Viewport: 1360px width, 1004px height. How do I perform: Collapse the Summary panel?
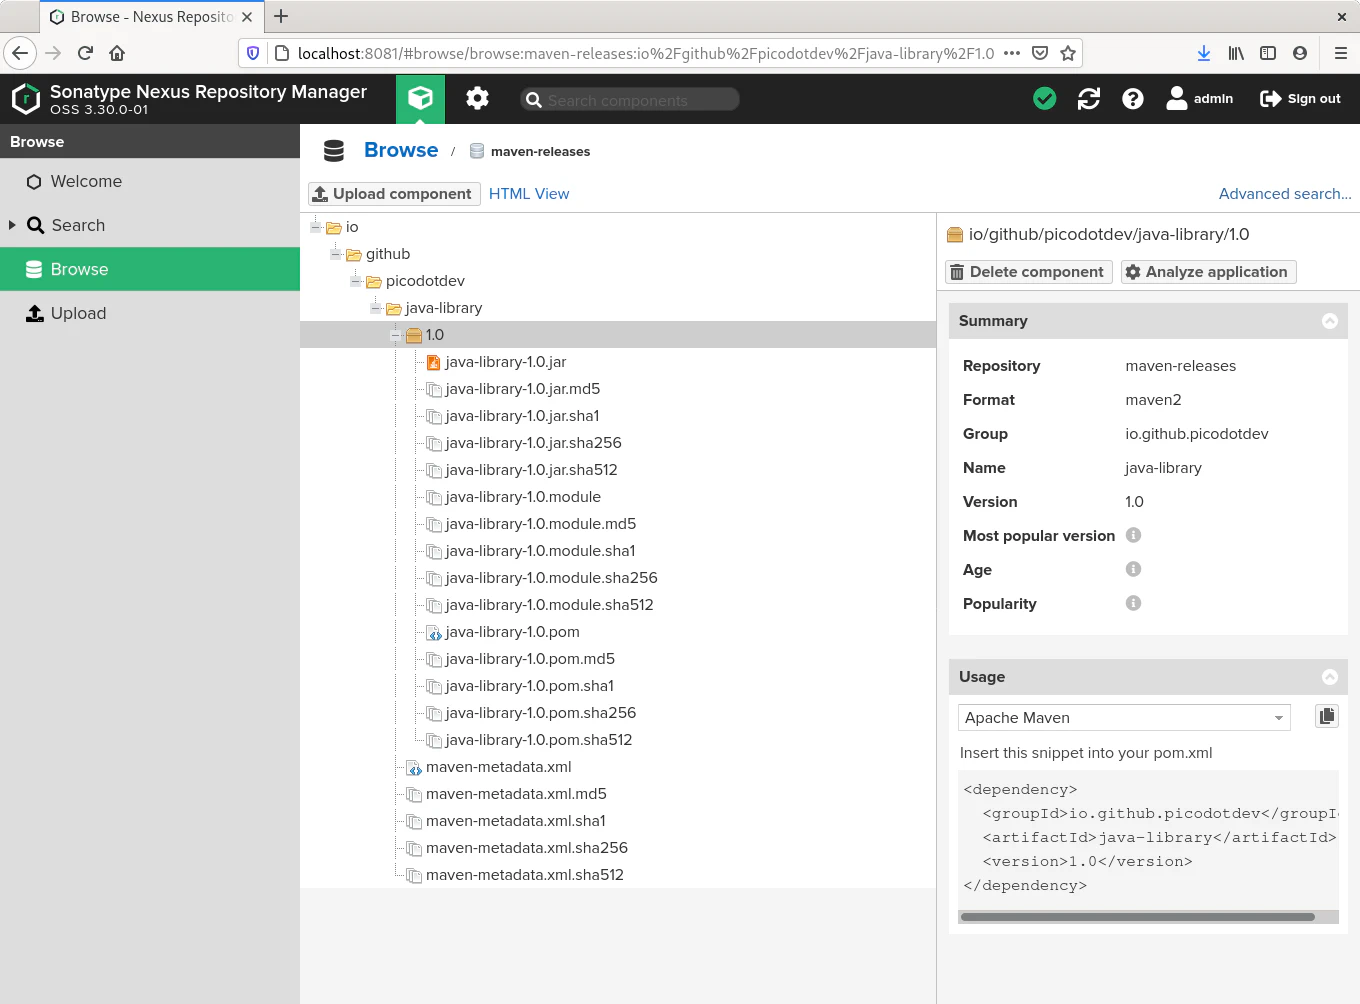tap(1329, 321)
